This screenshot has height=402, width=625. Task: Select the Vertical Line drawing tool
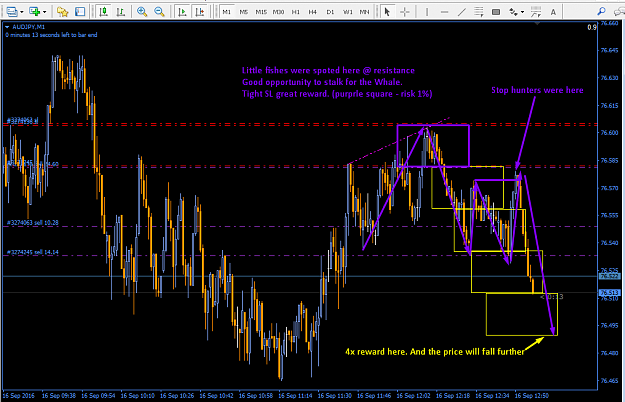pyautogui.click(x=427, y=12)
